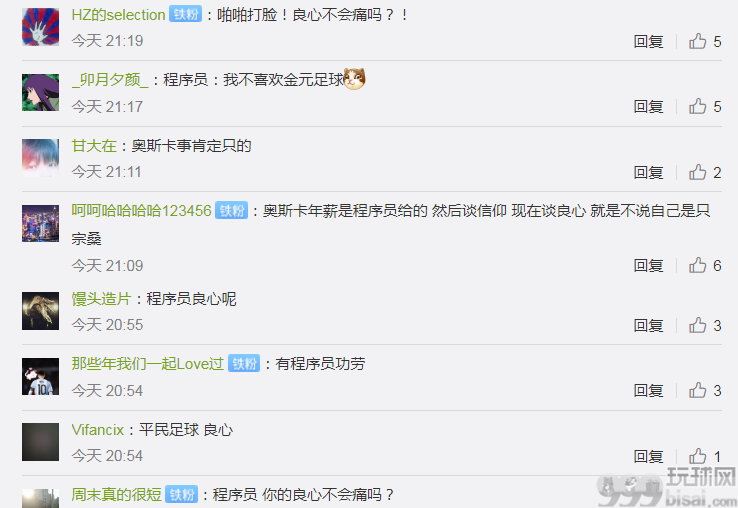Click 回复 on 甘大在's comment

tap(649, 172)
